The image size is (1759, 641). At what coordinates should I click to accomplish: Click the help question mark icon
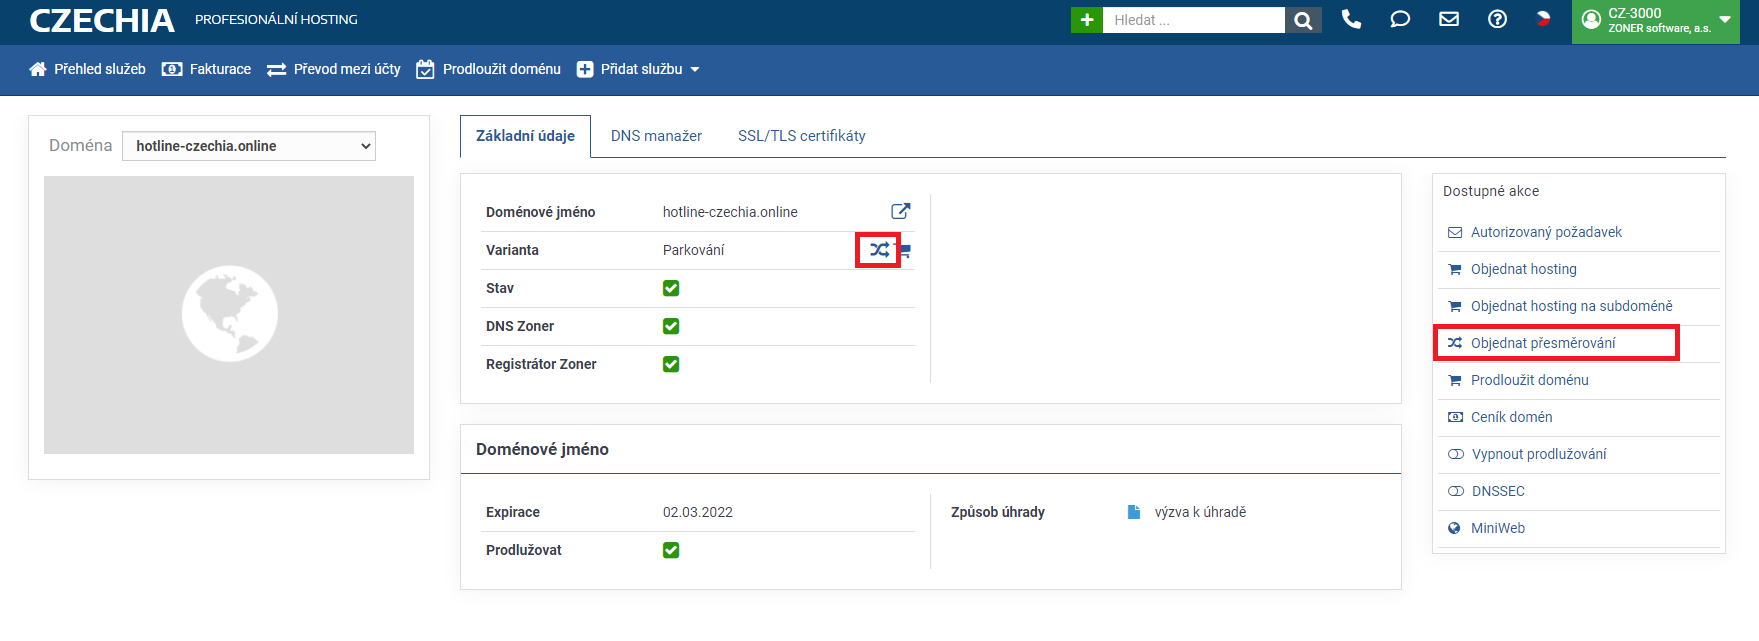coord(1497,19)
